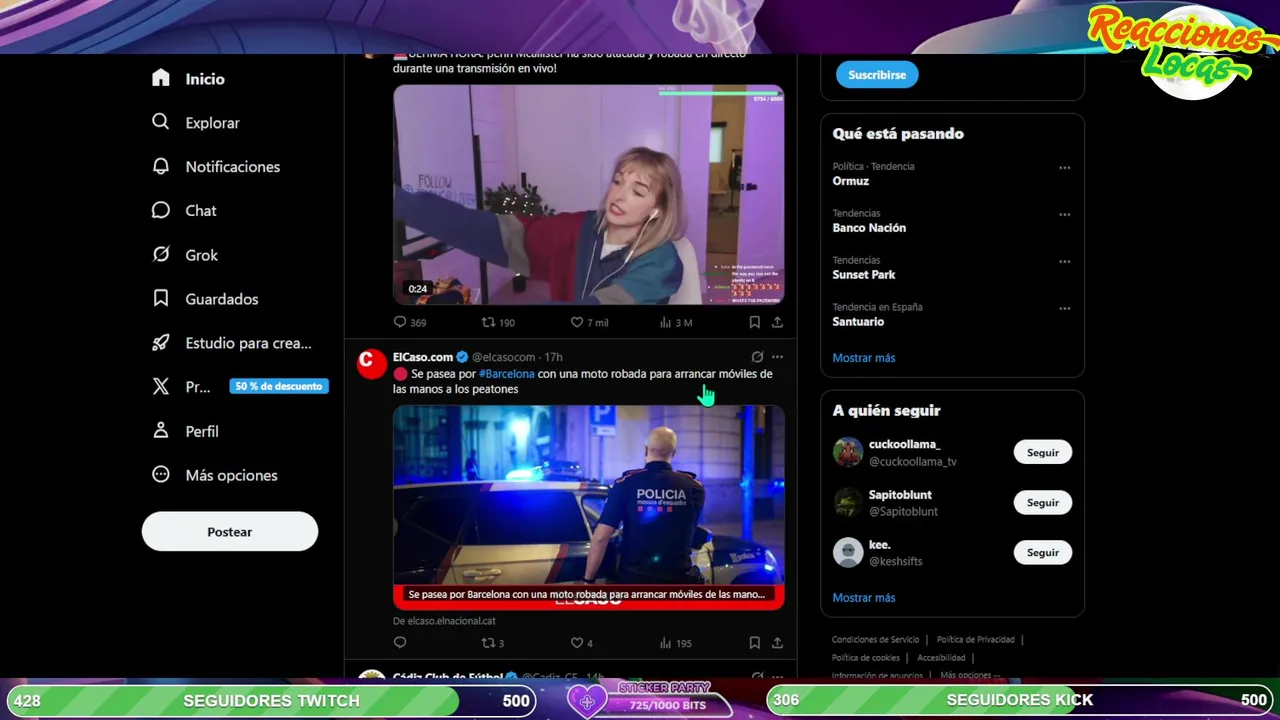Follow Sapitoblunt with Seguir button
Screen dimensions: 1280x720
tap(1043, 503)
